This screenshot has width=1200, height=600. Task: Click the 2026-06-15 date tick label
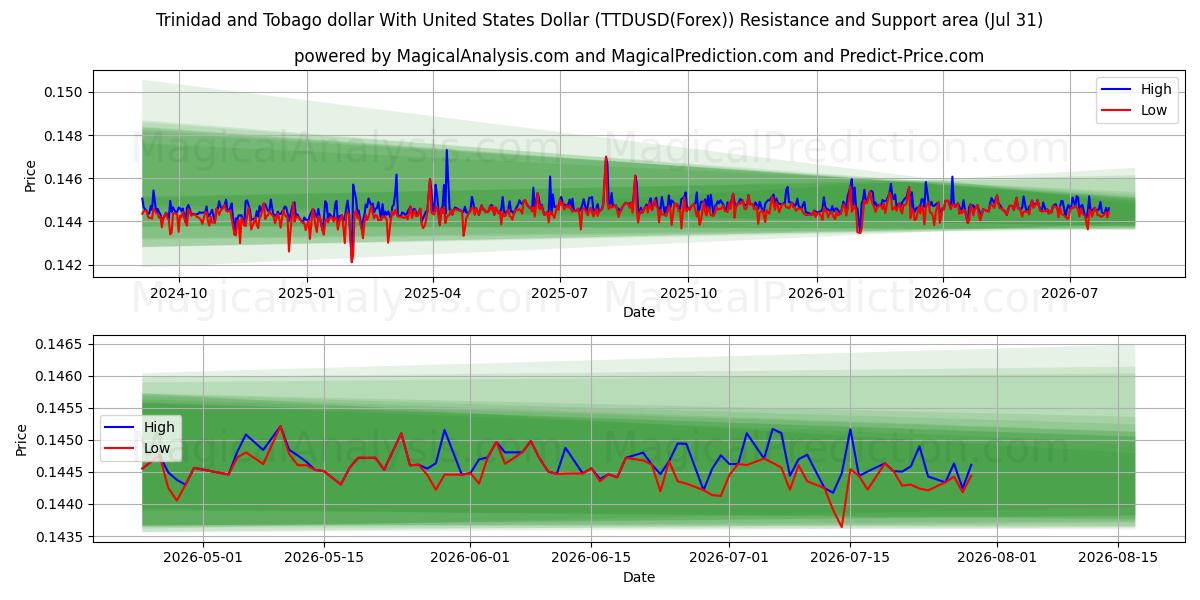591,558
